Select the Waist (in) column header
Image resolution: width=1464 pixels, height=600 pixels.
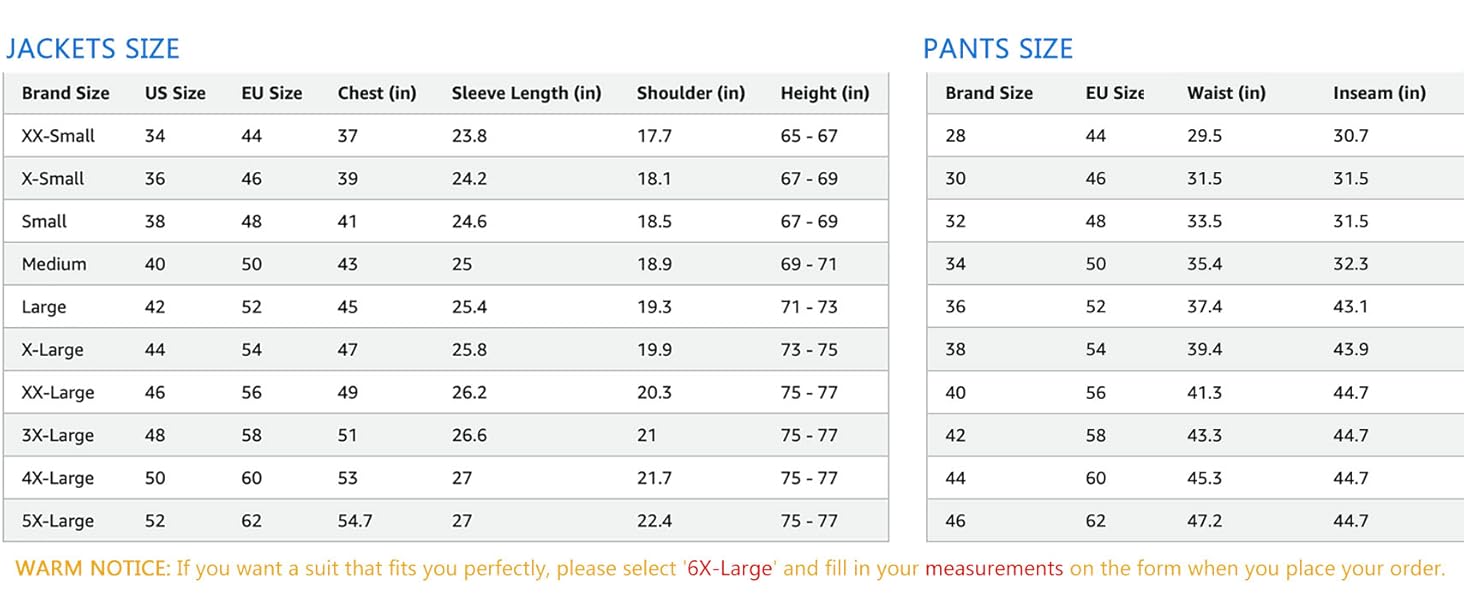[x=1226, y=93]
